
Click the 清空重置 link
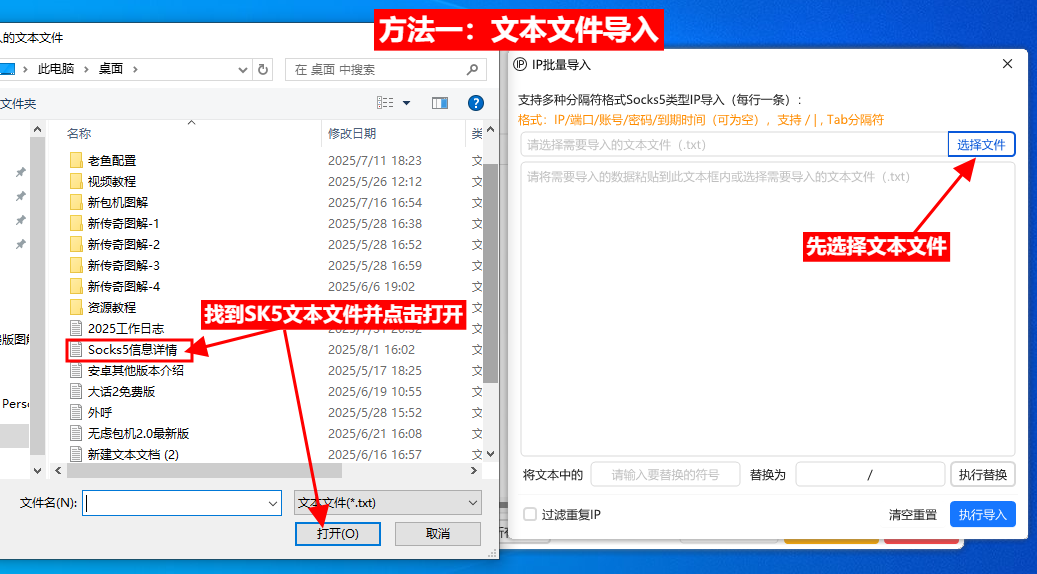point(913,514)
